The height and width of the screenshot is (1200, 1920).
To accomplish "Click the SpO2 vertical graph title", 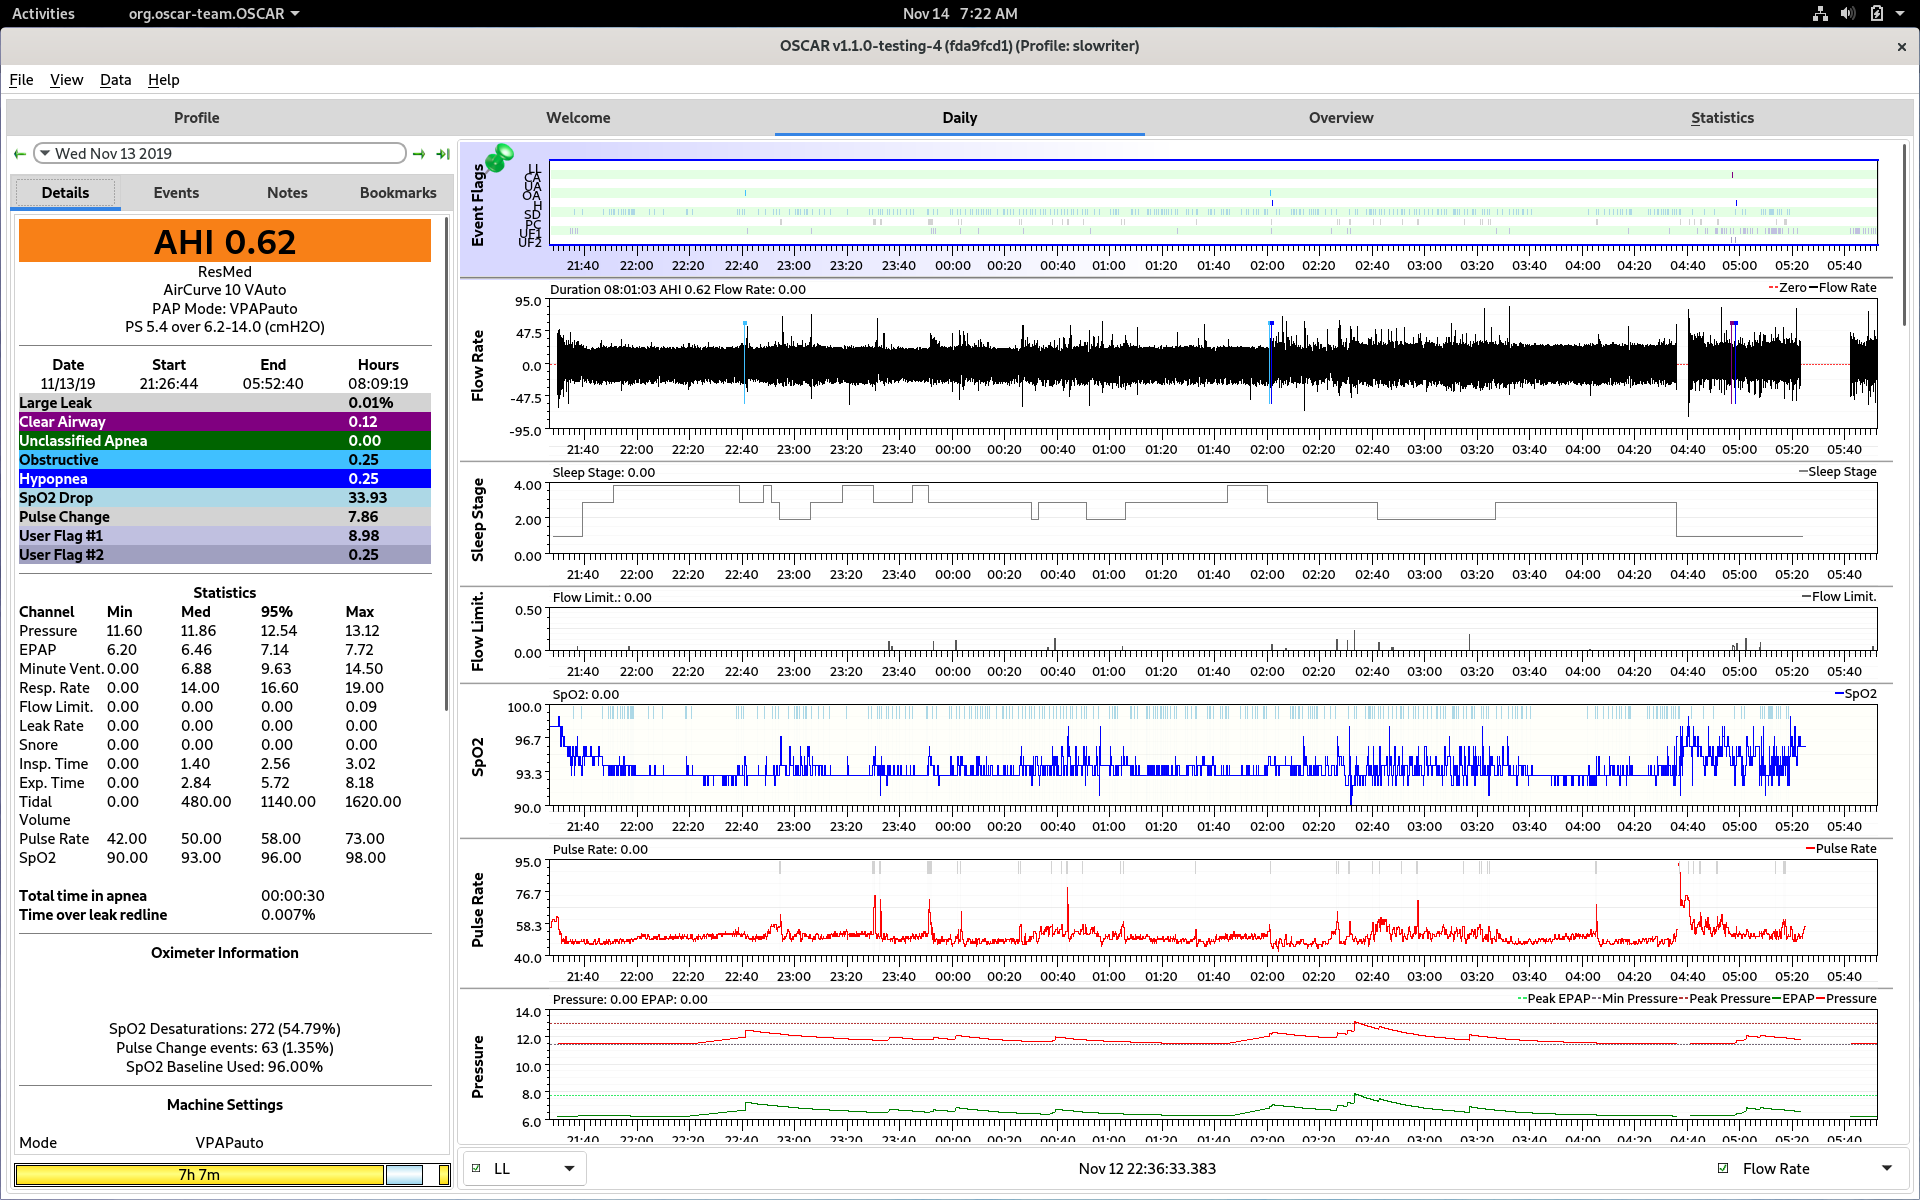I will pyautogui.click(x=478, y=757).
